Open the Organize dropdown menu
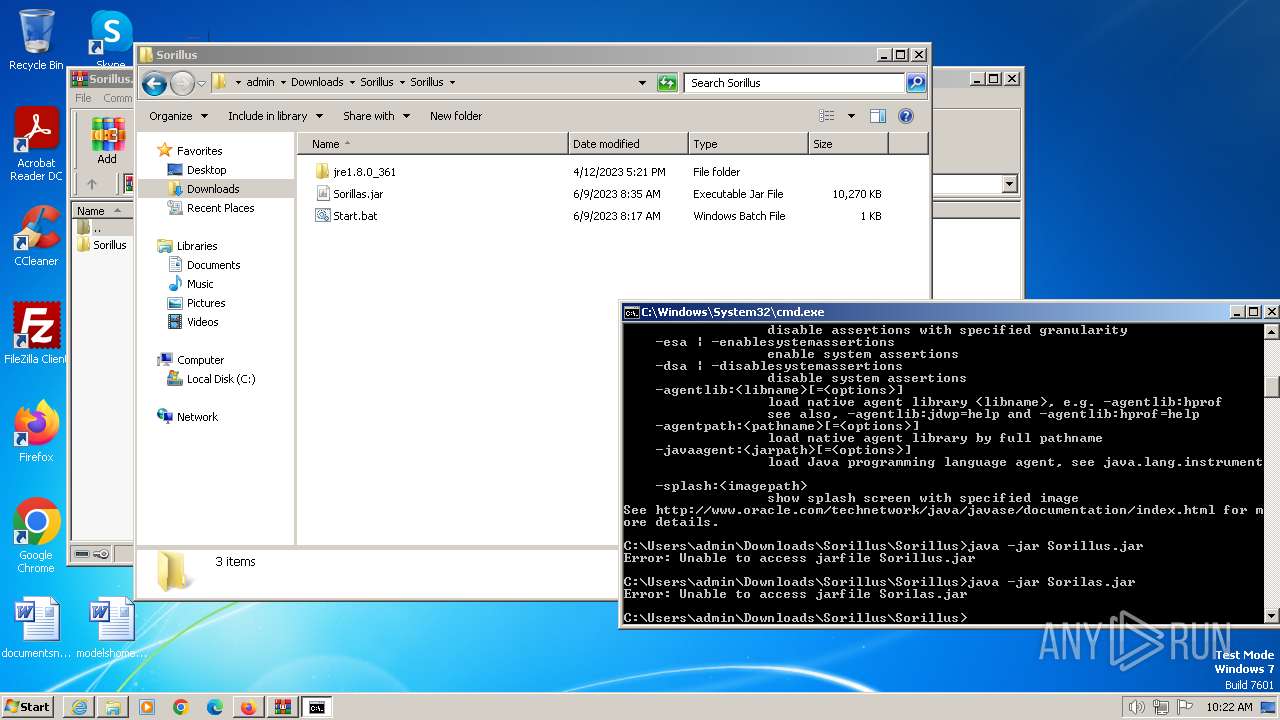The image size is (1280, 720). (178, 116)
